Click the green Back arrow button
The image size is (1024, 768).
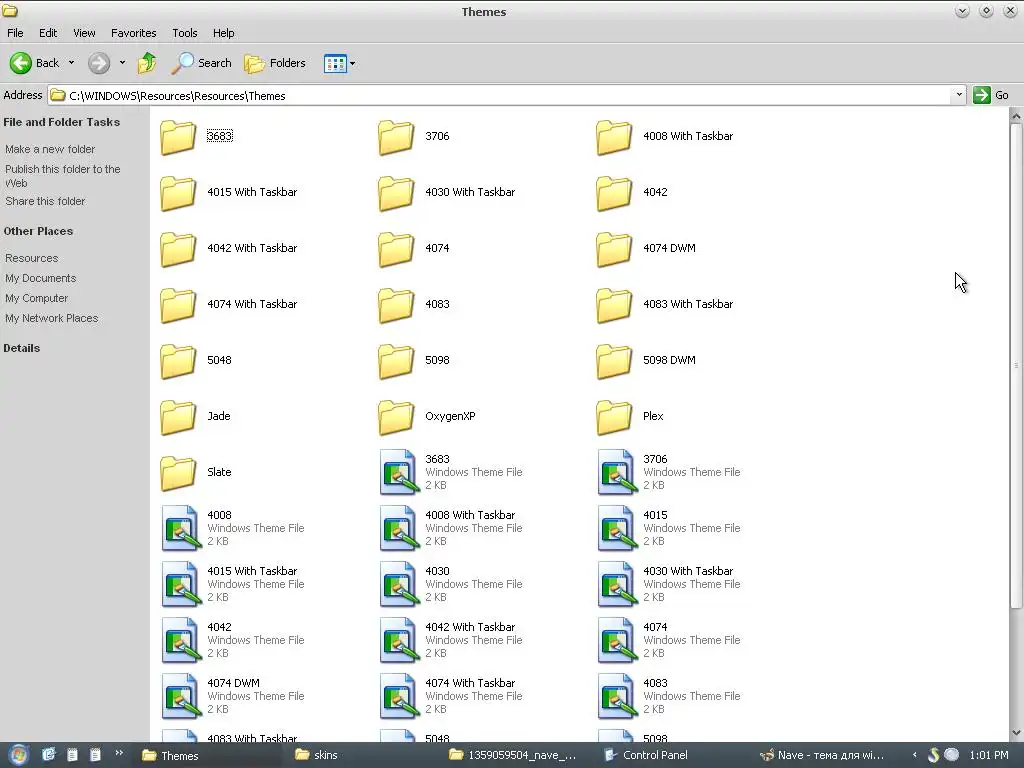point(20,63)
